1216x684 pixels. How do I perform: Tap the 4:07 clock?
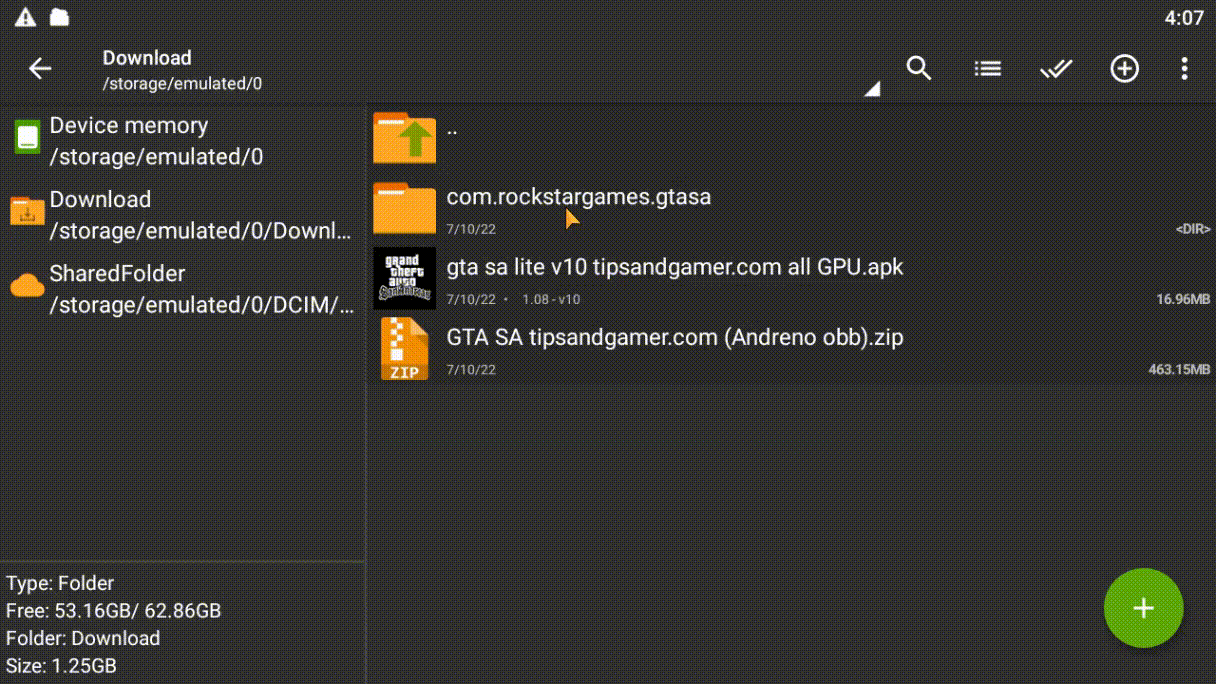[1184, 18]
